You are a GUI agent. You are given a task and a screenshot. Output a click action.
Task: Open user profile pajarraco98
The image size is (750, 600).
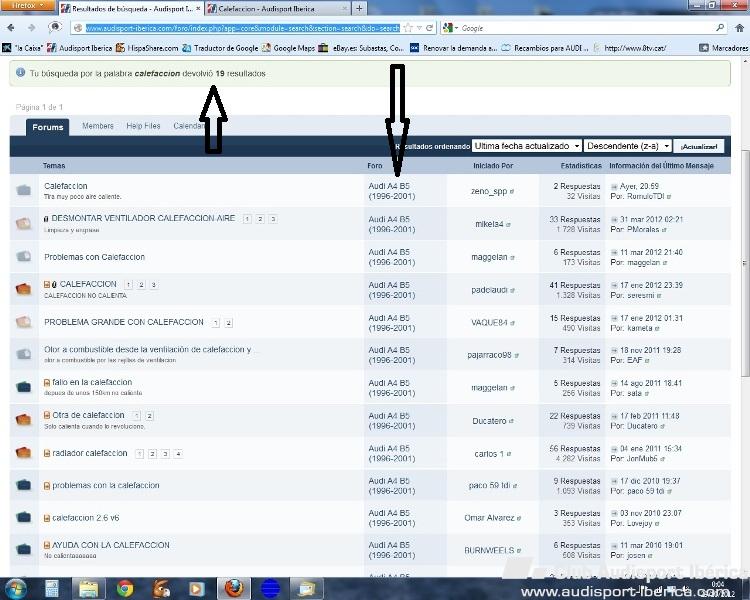(x=489, y=355)
